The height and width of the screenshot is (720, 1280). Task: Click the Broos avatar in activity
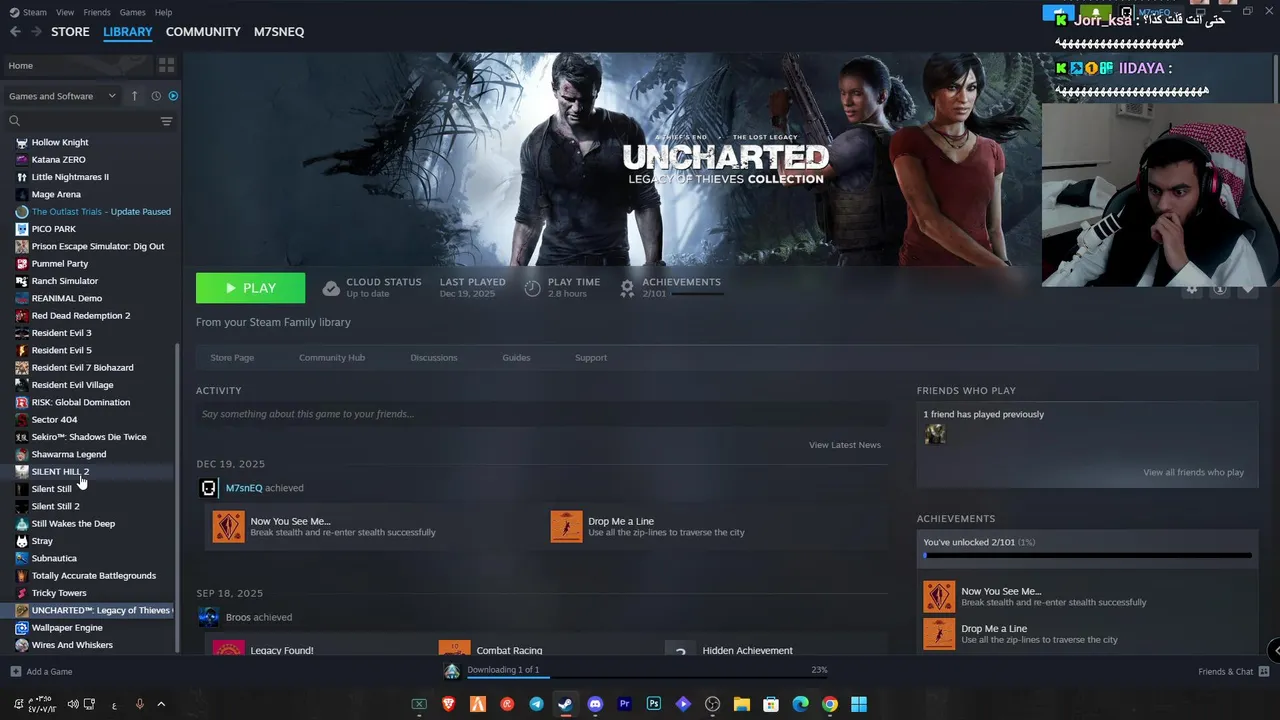coord(208,617)
